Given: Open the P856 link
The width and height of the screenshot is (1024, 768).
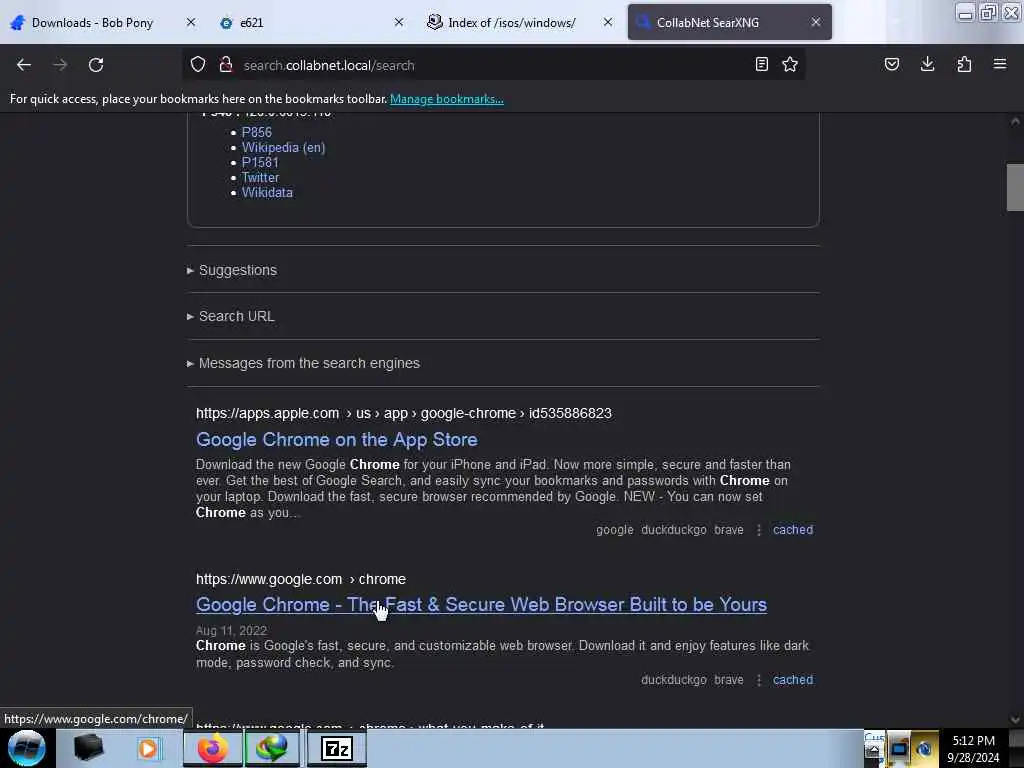Looking at the screenshot, I should pos(257,132).
